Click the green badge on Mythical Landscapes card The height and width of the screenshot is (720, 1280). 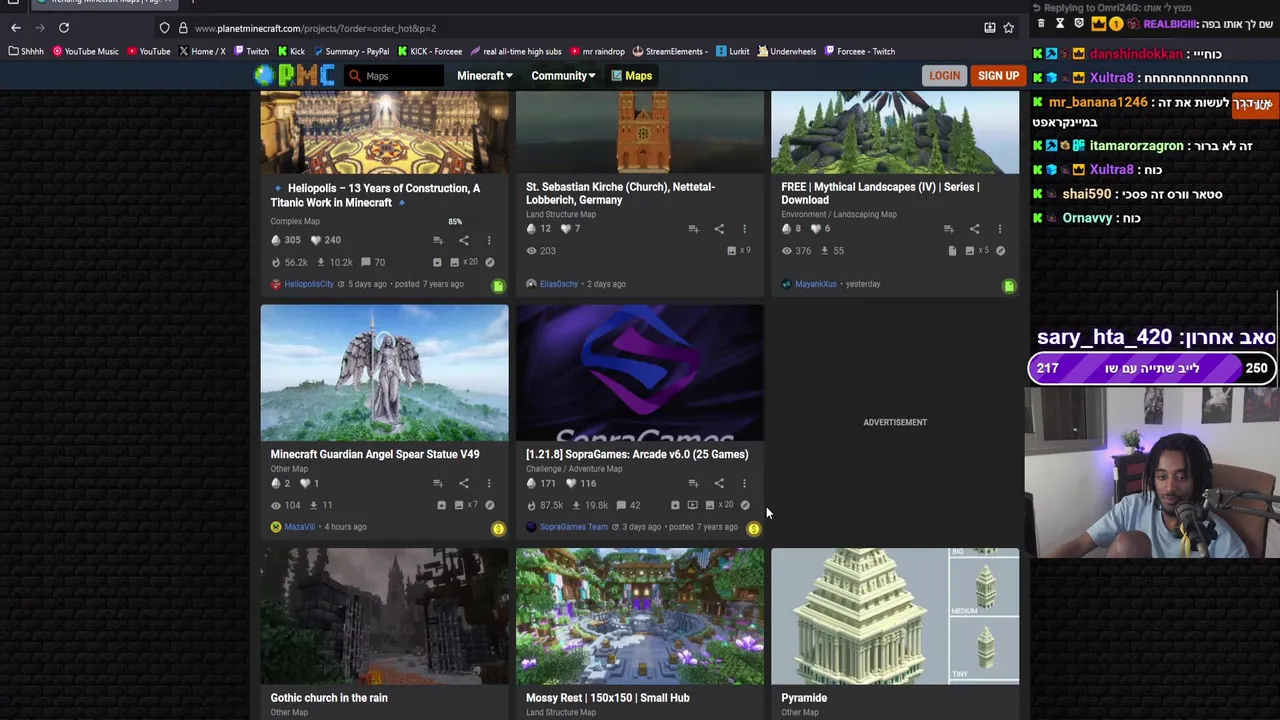click(x=1009, y=286)
